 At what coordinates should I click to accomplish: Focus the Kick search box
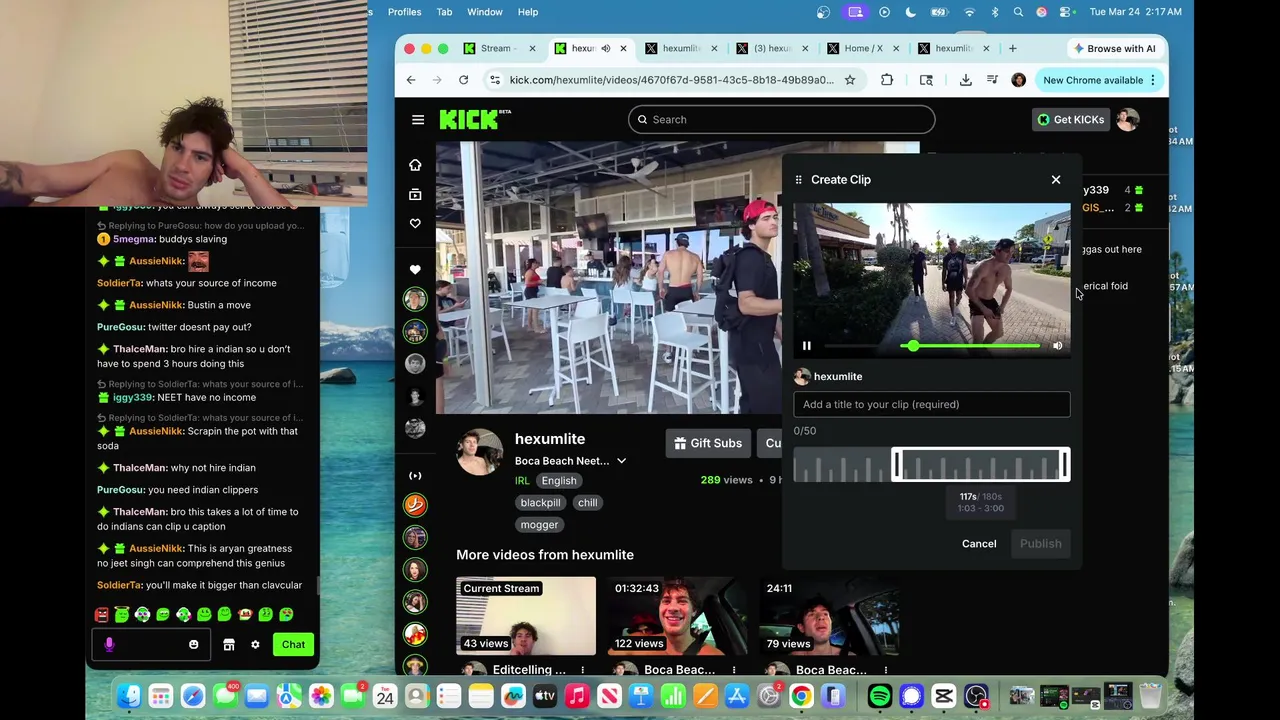coord(782,120)
